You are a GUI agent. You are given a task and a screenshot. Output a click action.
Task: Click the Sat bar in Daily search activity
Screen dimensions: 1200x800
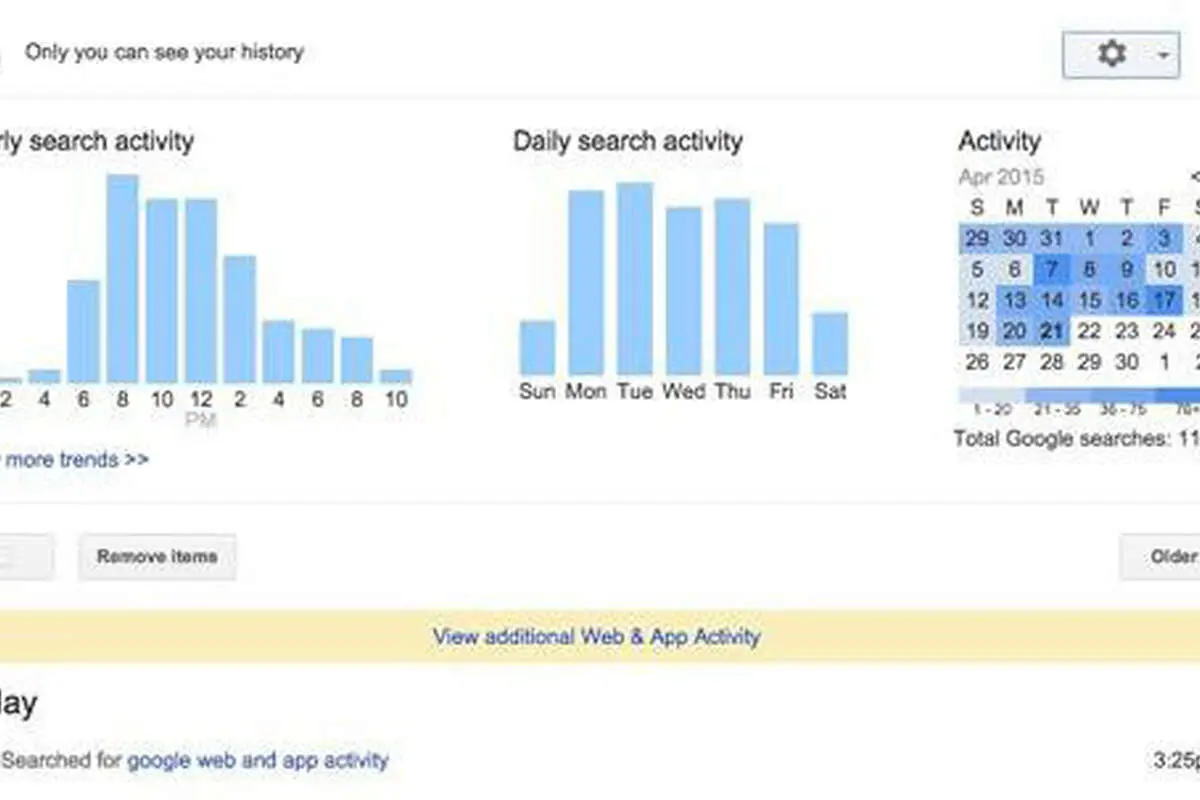pyautogui.click(x=830, y=344)
